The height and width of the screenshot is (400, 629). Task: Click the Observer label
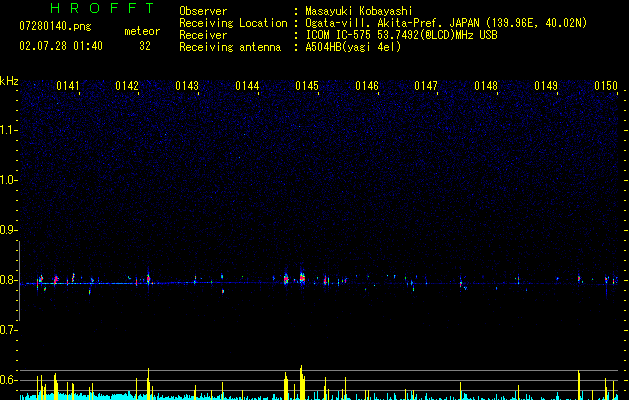(x=203, y=11)
